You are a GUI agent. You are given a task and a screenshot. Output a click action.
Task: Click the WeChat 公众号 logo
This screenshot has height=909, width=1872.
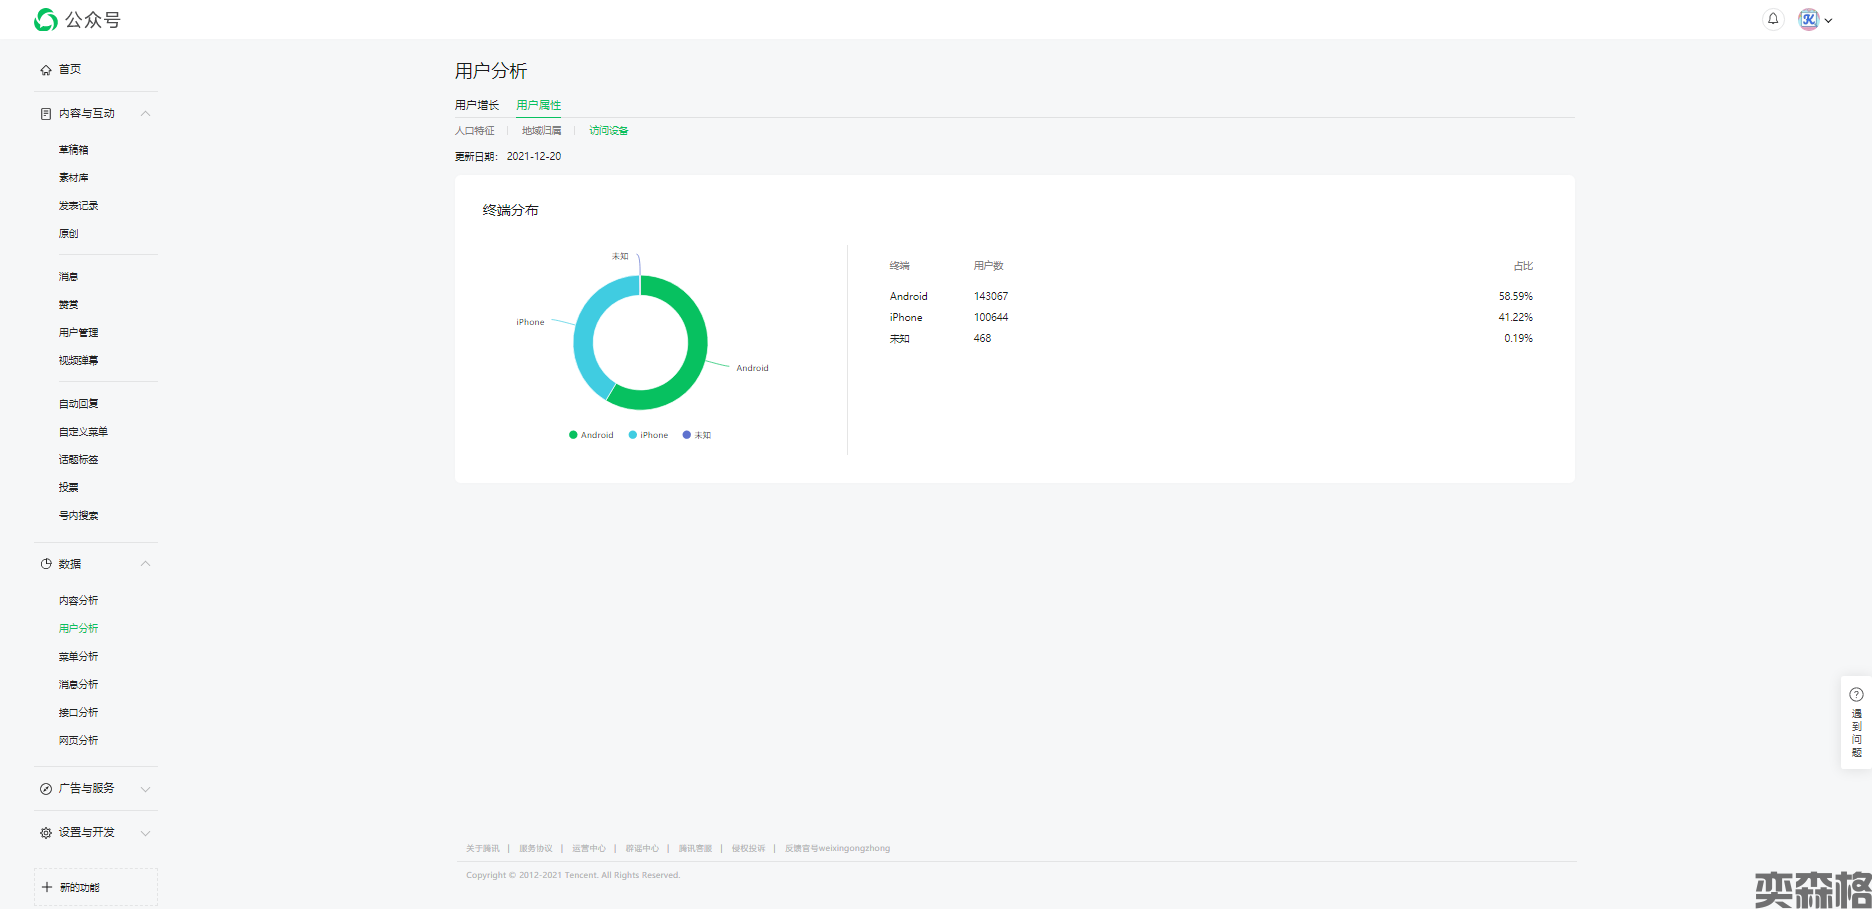coord(46,20)
